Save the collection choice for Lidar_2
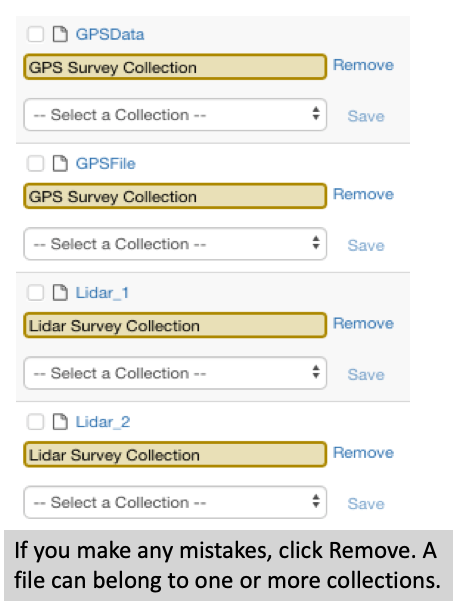The image size is (459, 611). tap(366, 503)
